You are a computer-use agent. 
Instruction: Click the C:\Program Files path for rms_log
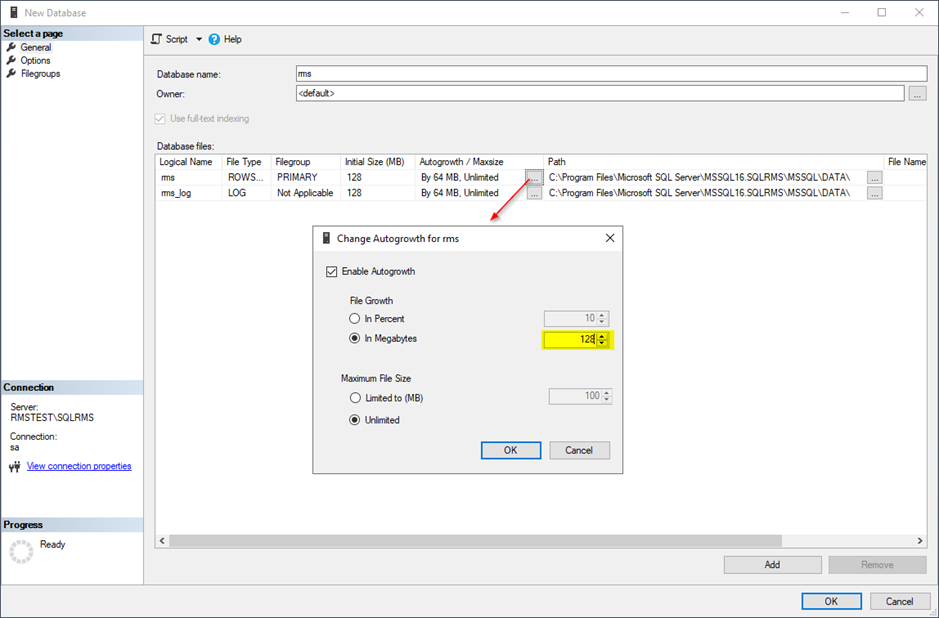(699, 193)
